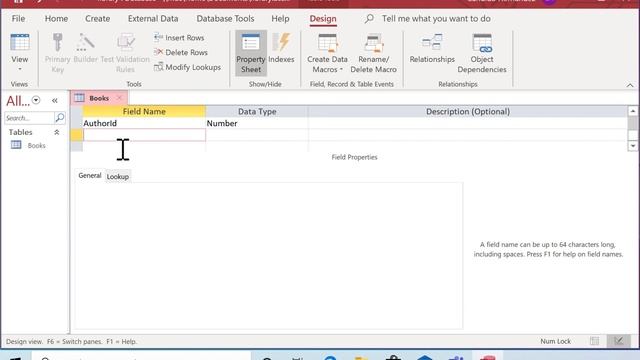Click Rename/Delete Macro
The height and width of the screenshot is (360, 640).
coord(373,53)
